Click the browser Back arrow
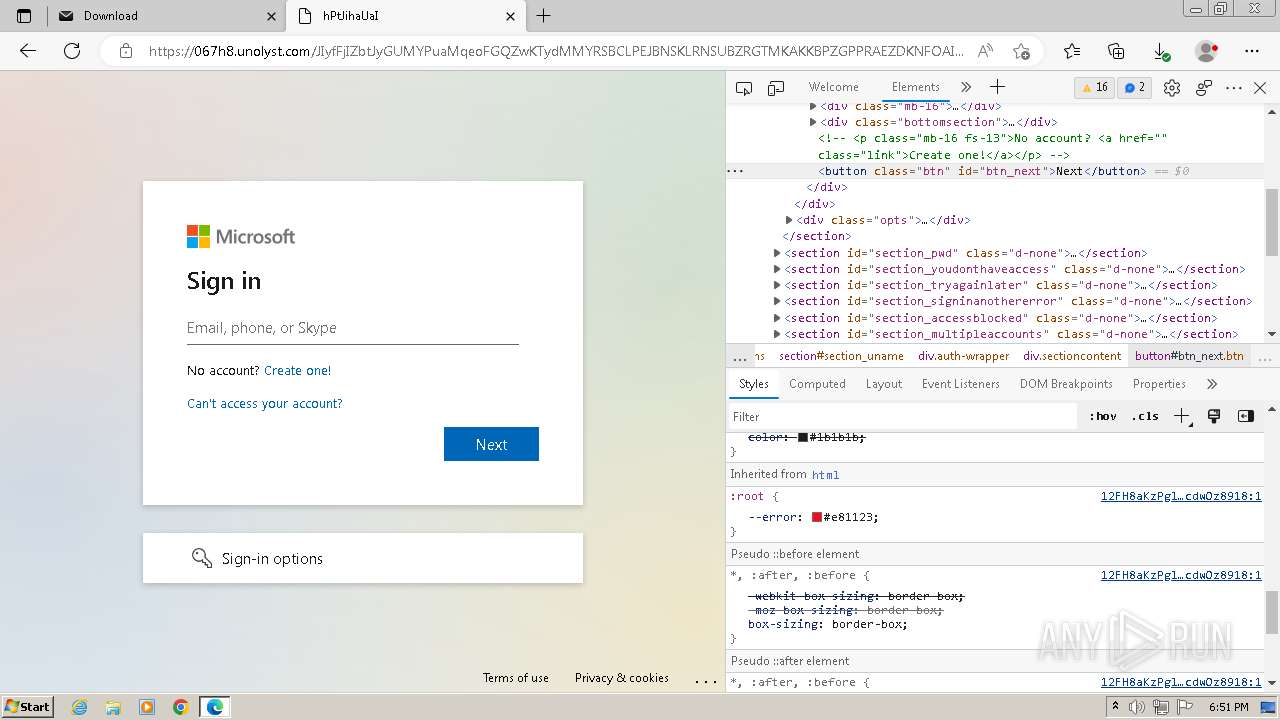 (28, 51)
